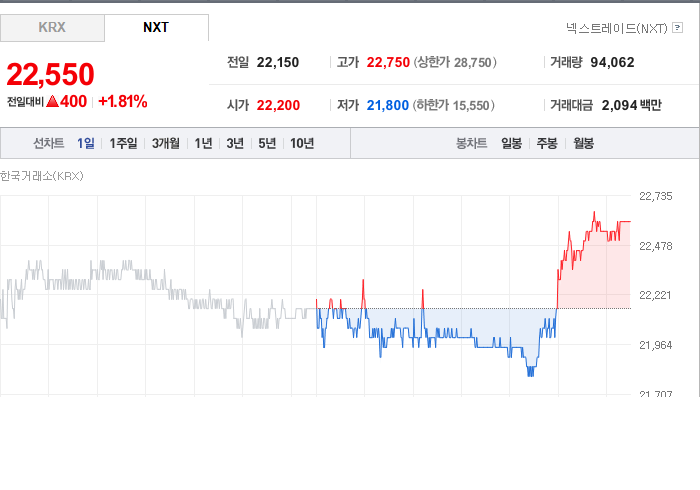The height and width of the screenshot is (490, 700).
Task: Click the 고가 value 22,750
Action: tap(388, 62)
